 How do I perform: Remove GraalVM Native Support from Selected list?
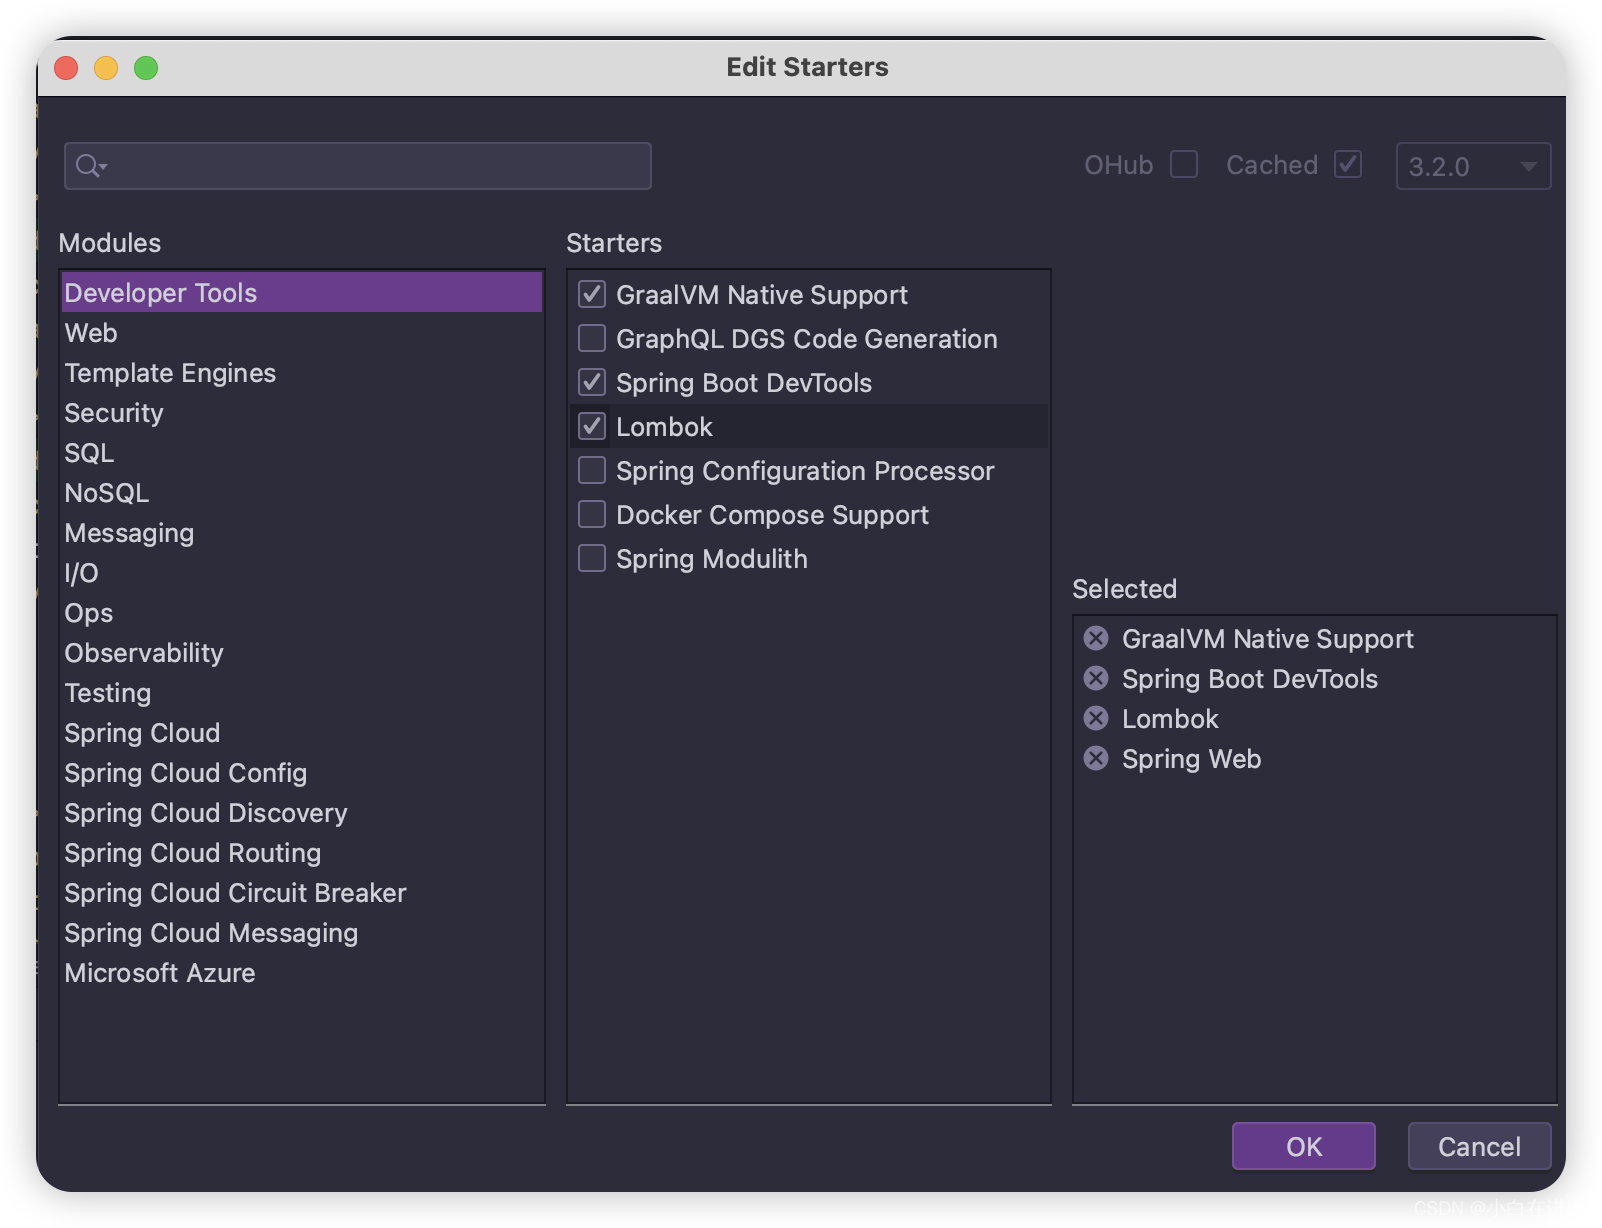point(1096,638)
